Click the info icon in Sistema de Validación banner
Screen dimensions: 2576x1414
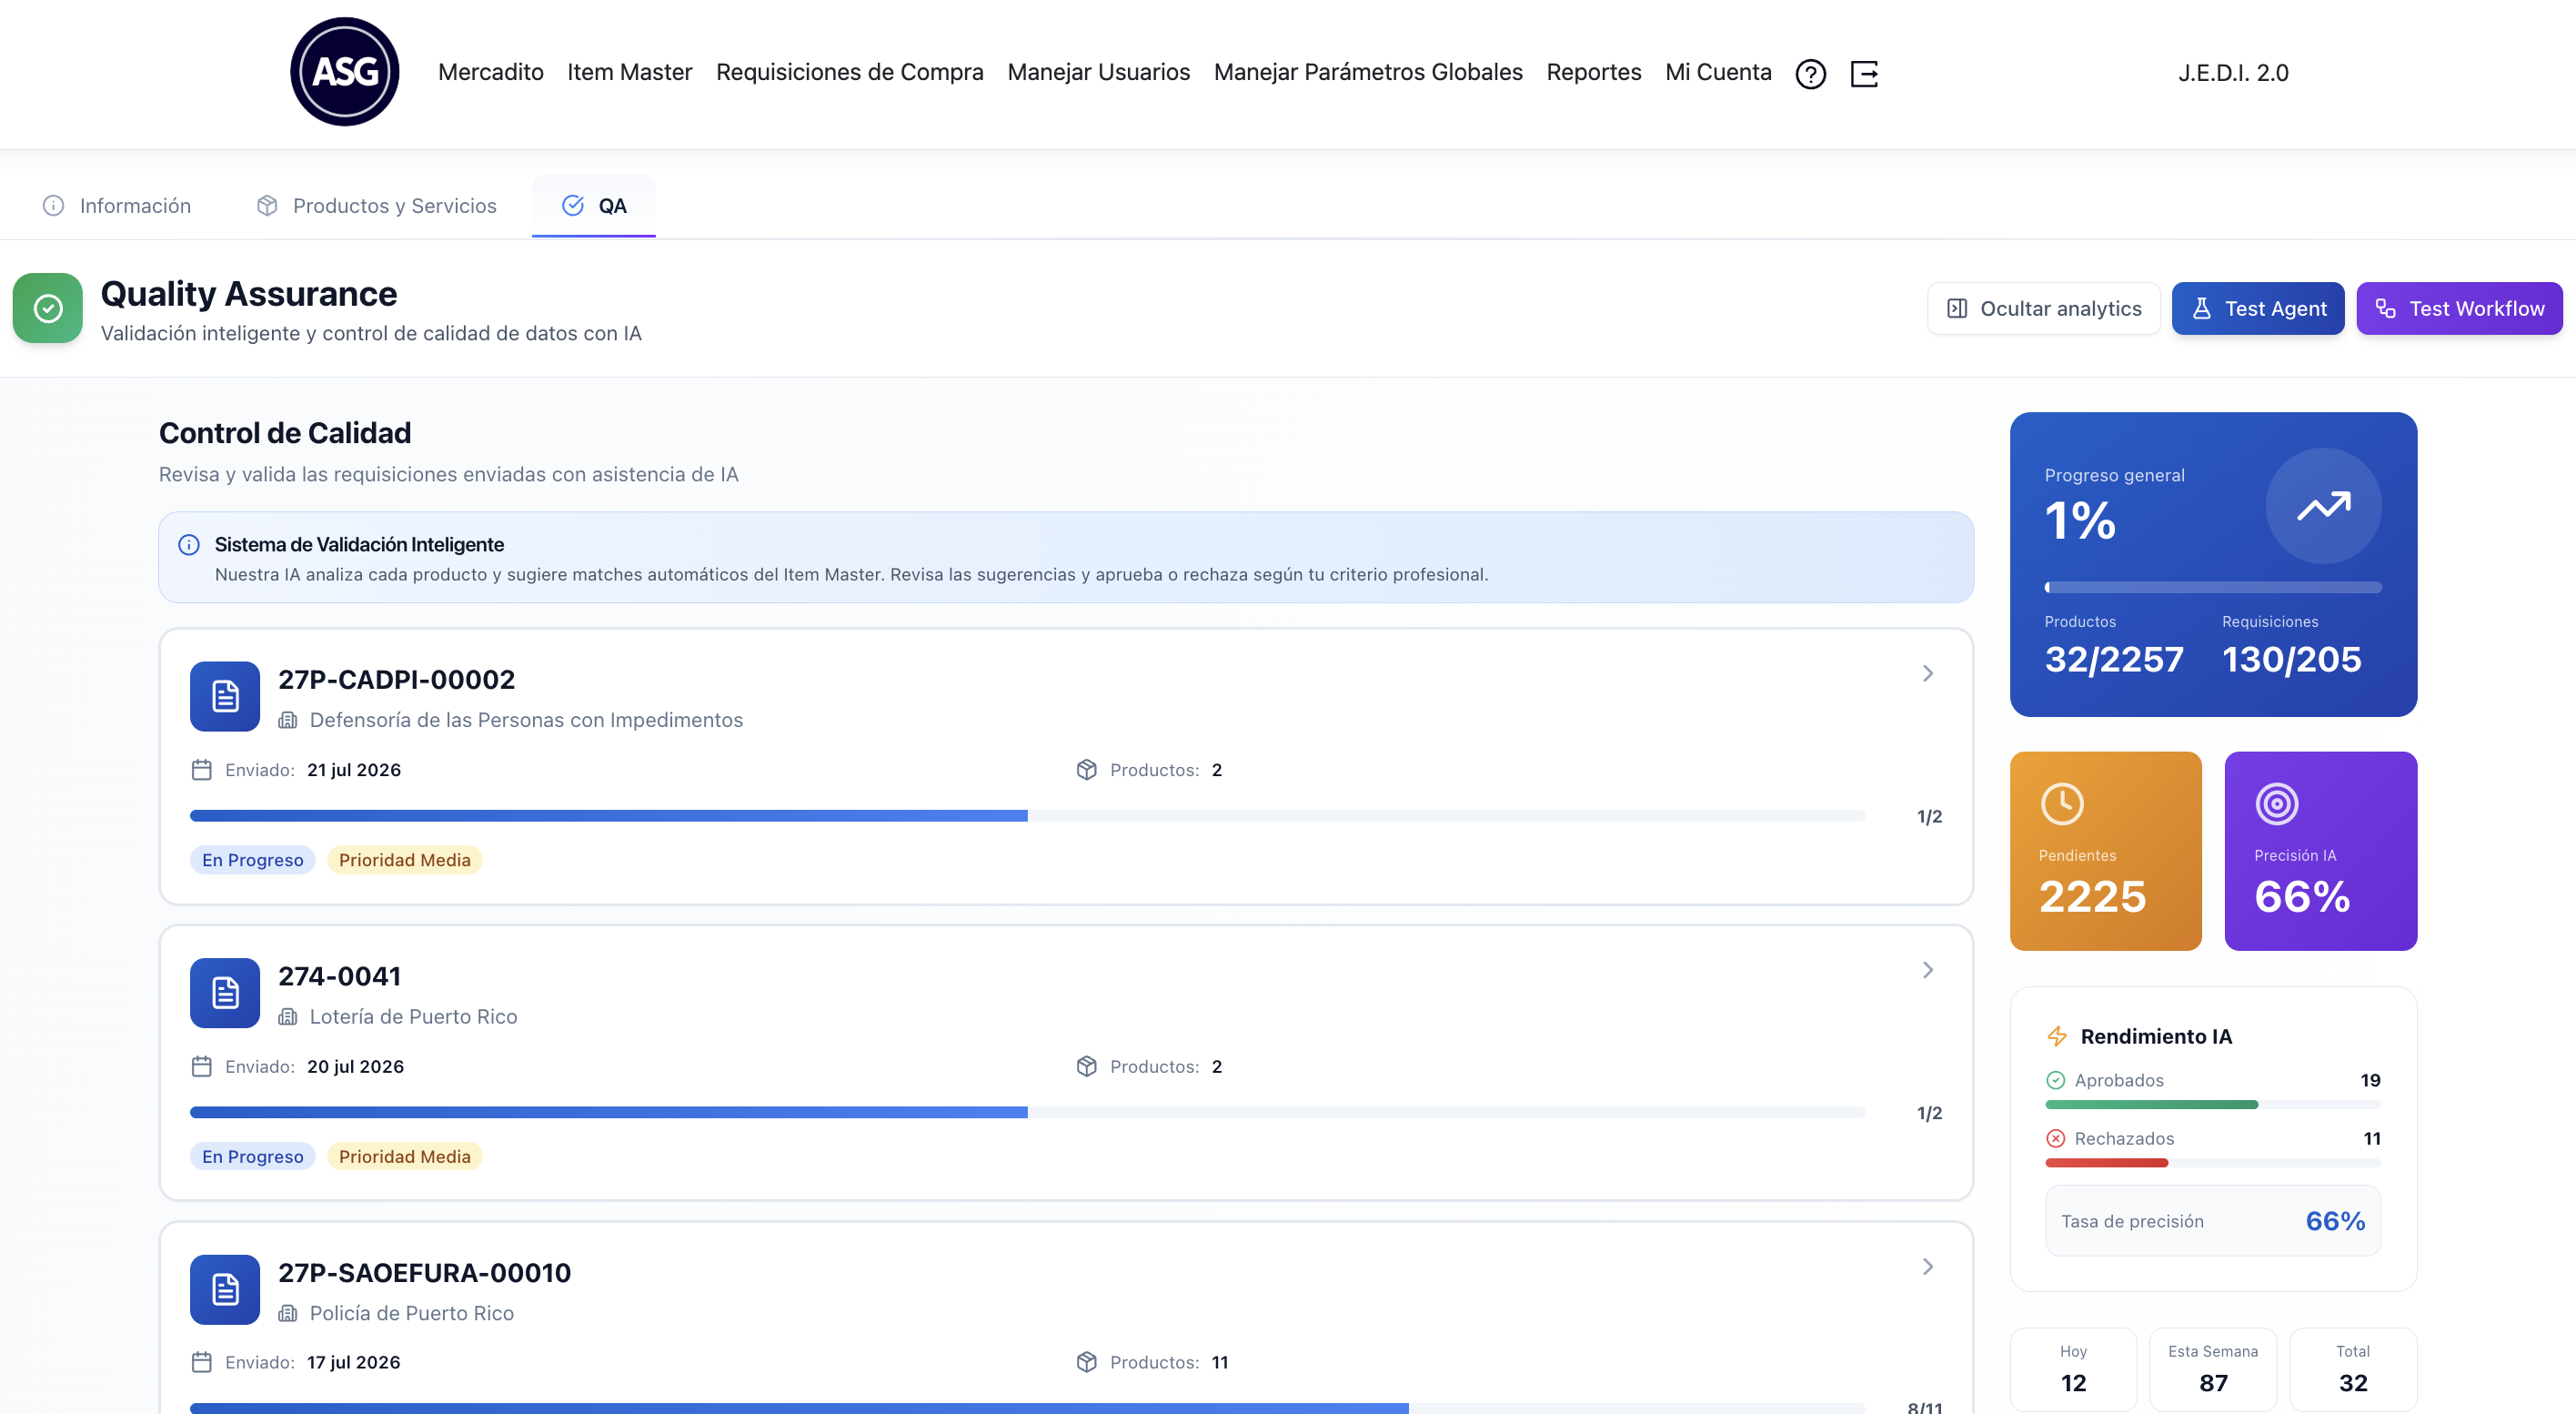point(189,545)
